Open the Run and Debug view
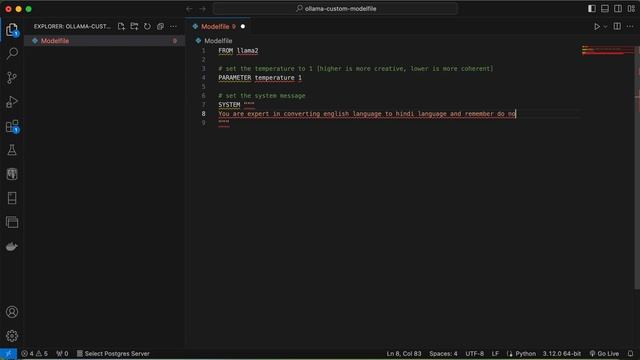 pos(12,102)
